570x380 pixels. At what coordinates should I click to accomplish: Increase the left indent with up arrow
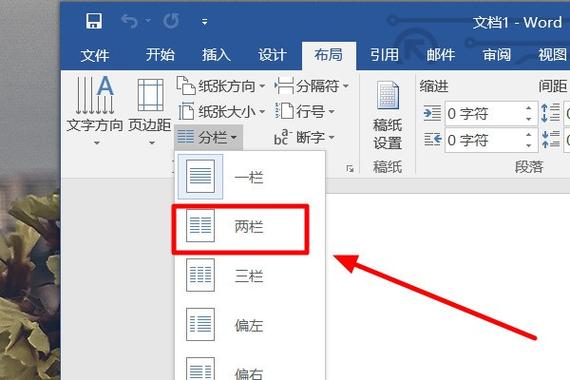click(529, 108)
